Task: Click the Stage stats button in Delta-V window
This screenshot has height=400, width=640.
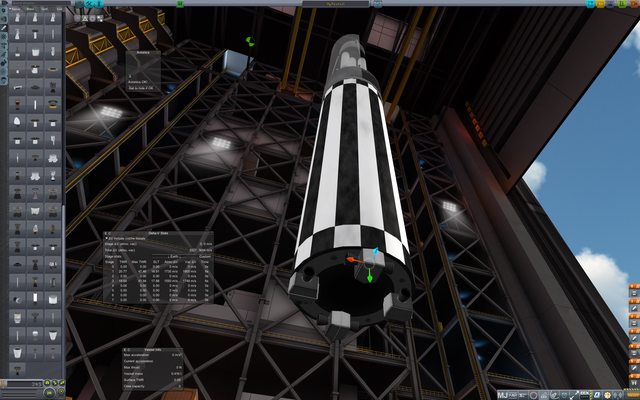Action: point(113,256)
